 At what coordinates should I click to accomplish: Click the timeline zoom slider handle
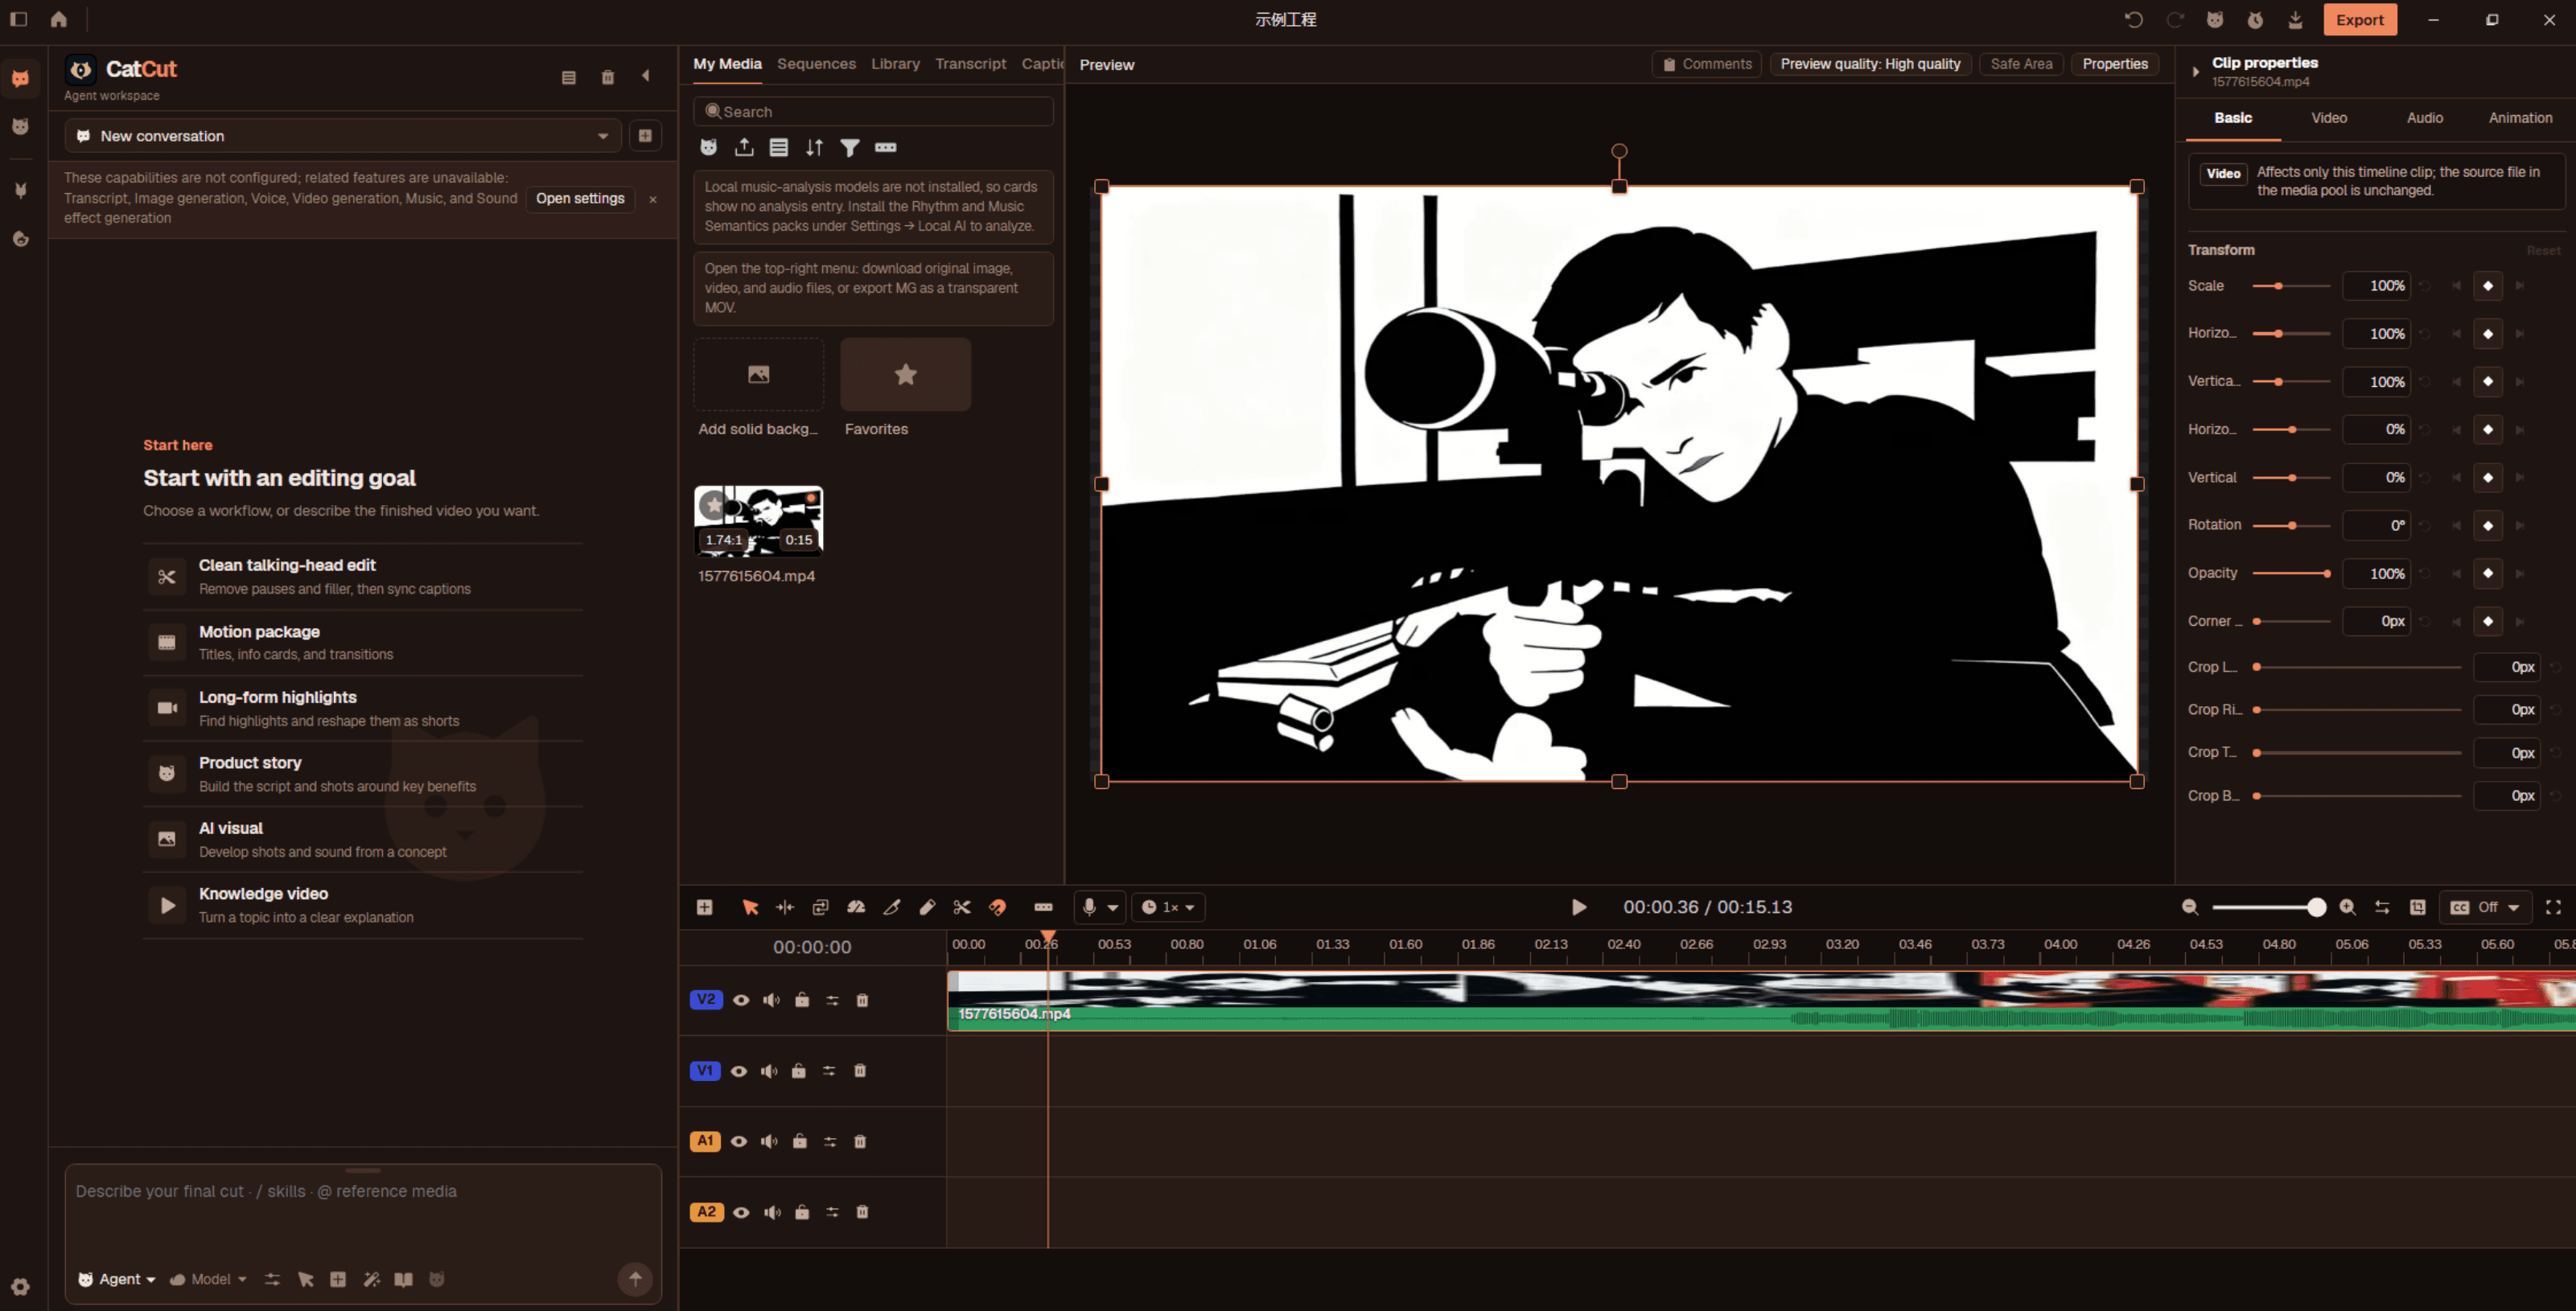pos(2316,907)
